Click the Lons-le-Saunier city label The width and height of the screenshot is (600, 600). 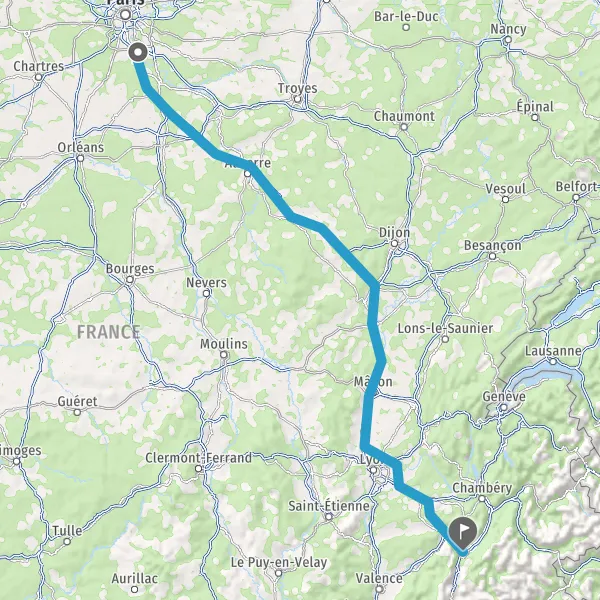point(445,328)
